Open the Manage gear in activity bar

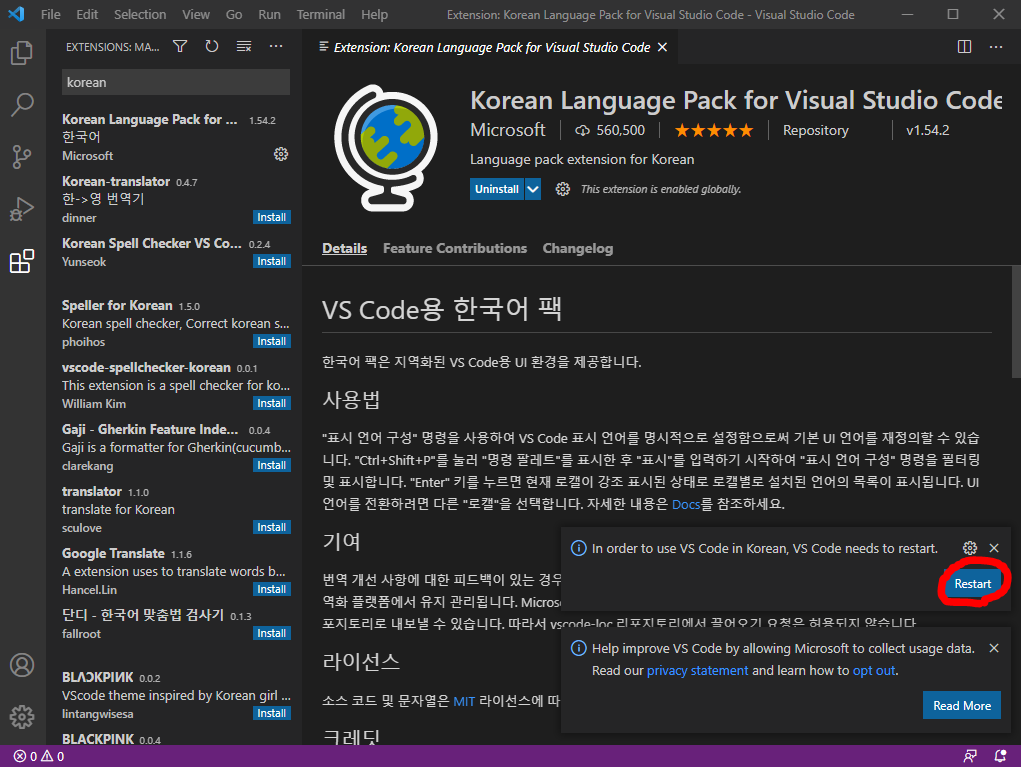(22, 717)
